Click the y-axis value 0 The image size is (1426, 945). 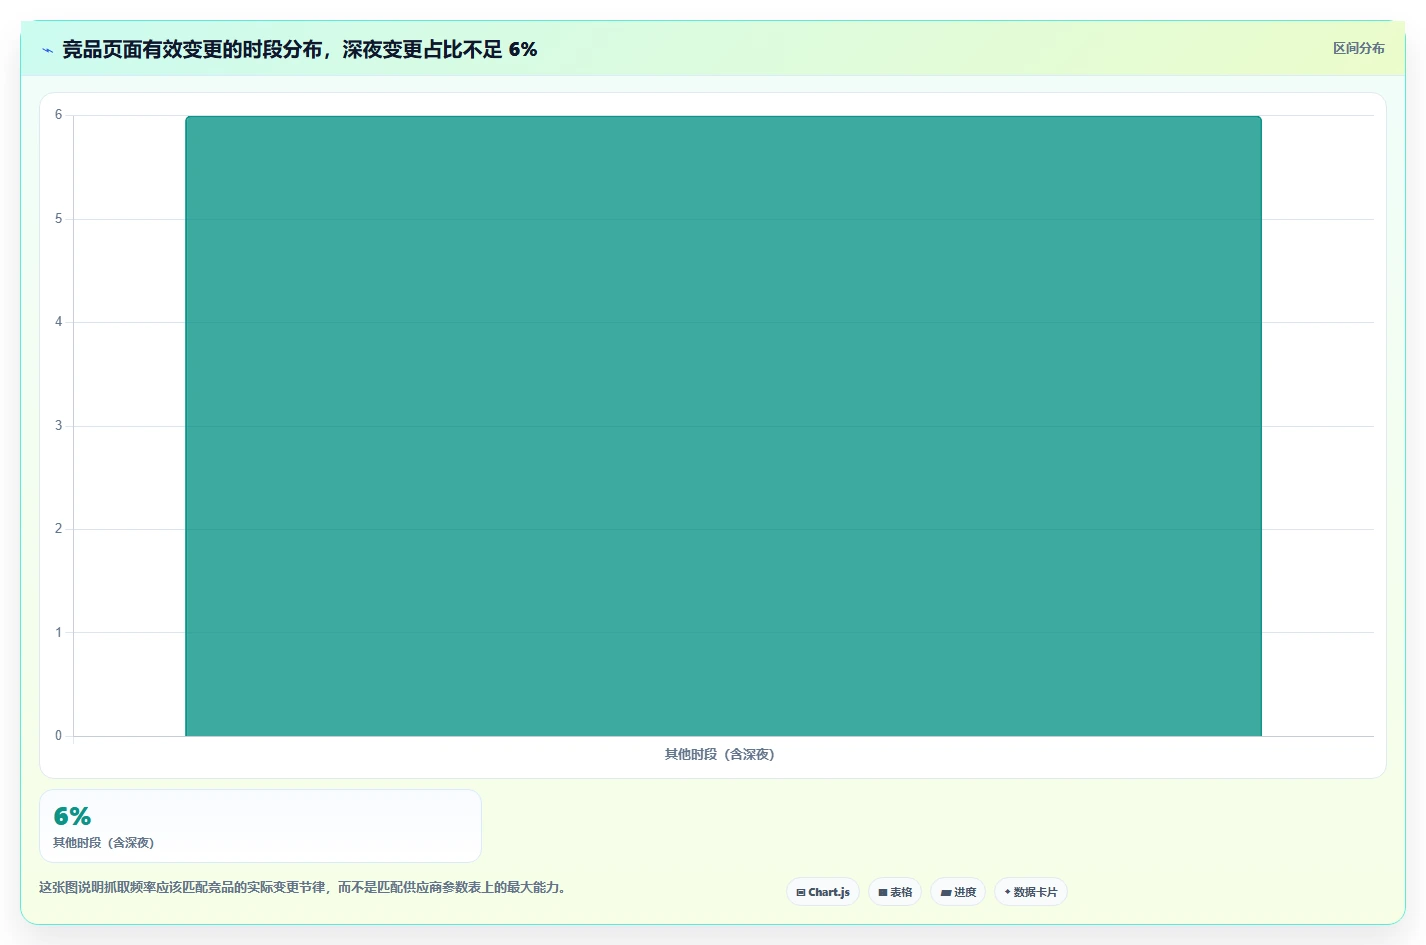click(x=58, y=736)
